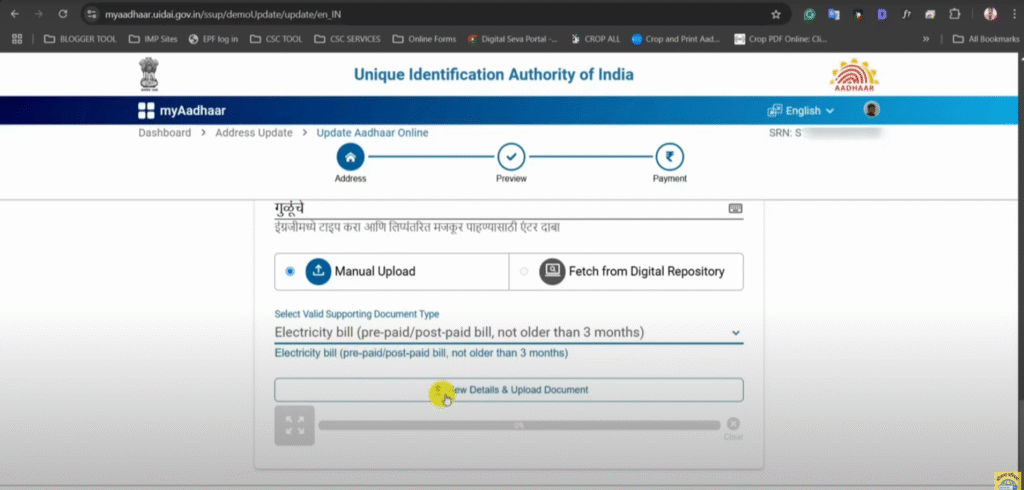Click the virtual keyboard icon in address field

click(735, 209)
